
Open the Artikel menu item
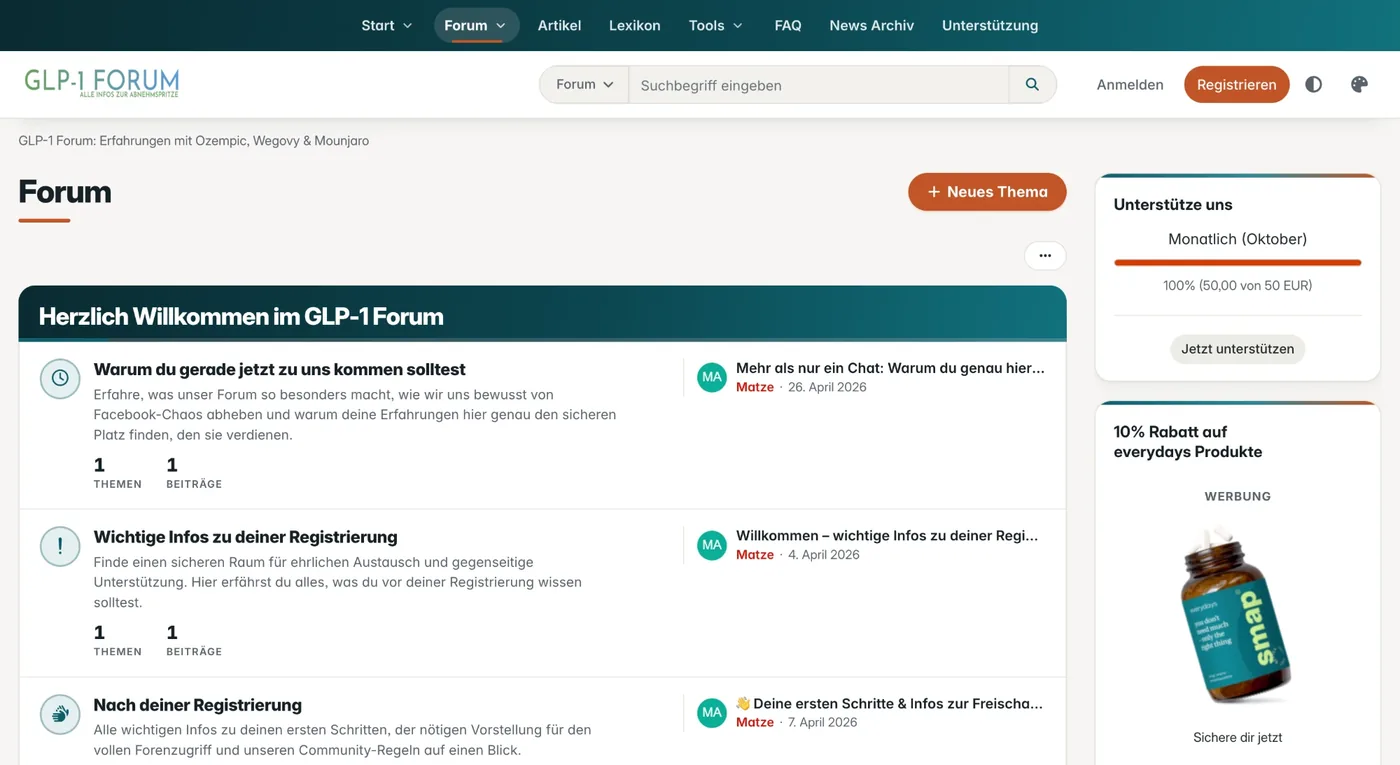click(559, 26)
